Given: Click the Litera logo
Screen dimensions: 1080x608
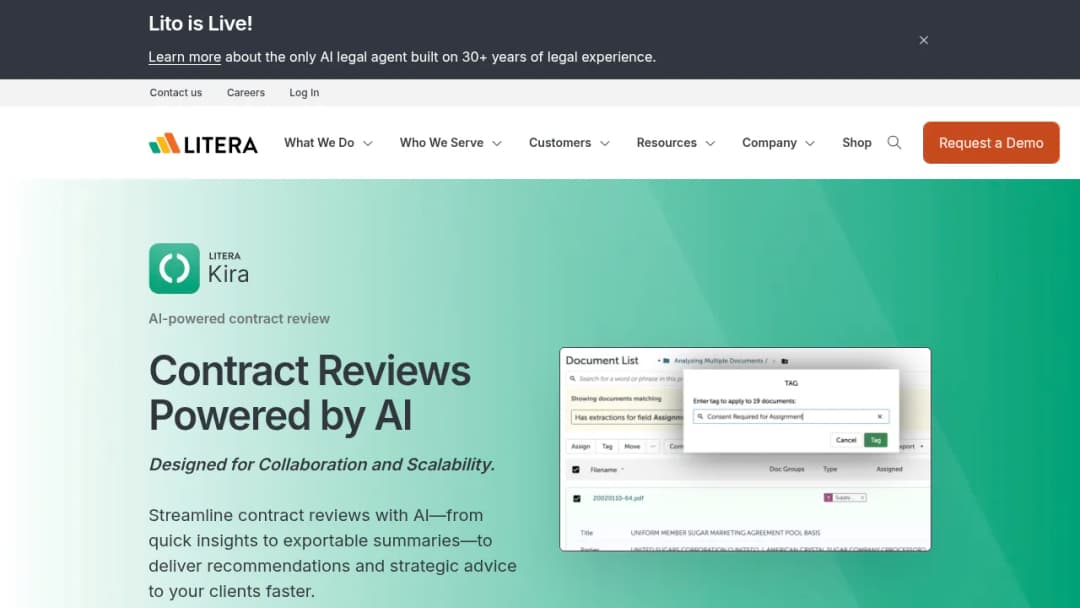Looking at the screenshot, I should coord(203,143).
